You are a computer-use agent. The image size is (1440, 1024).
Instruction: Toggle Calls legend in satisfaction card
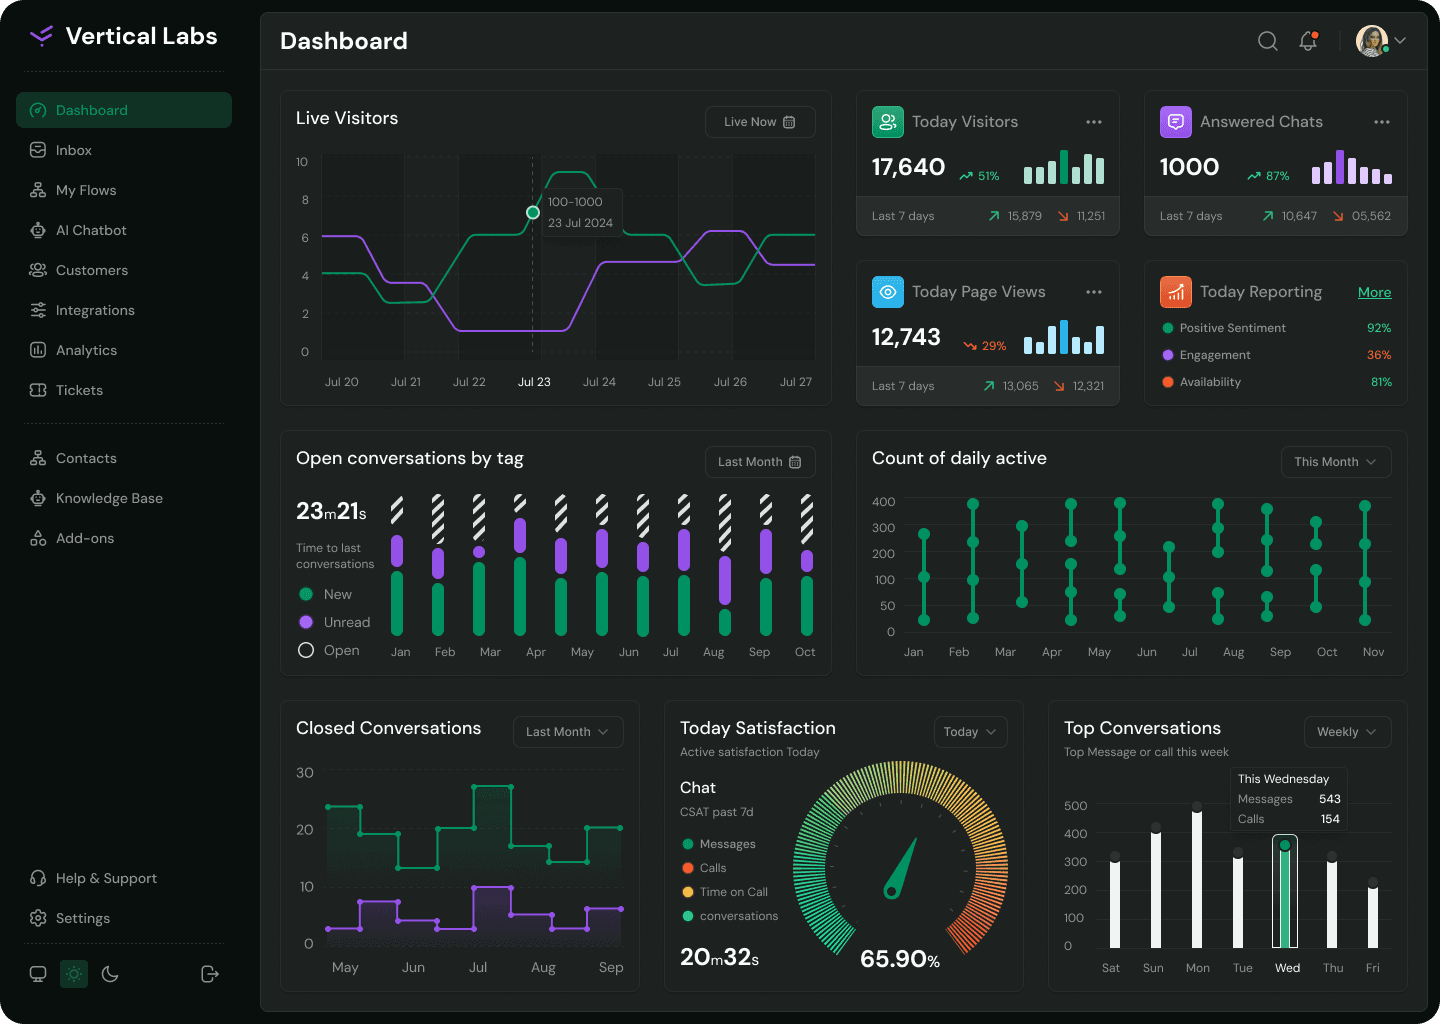pos(704,868)
